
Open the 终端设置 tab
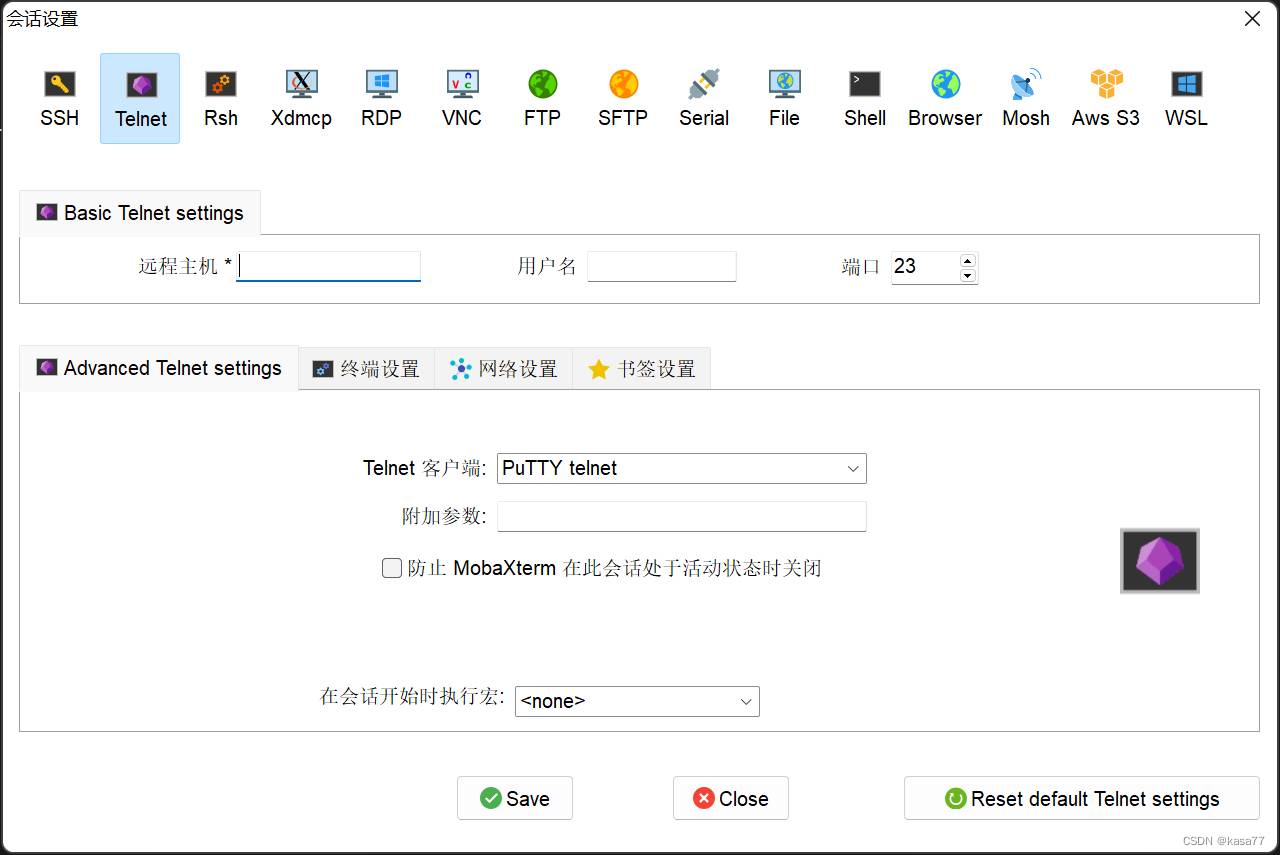click(367, 369)
